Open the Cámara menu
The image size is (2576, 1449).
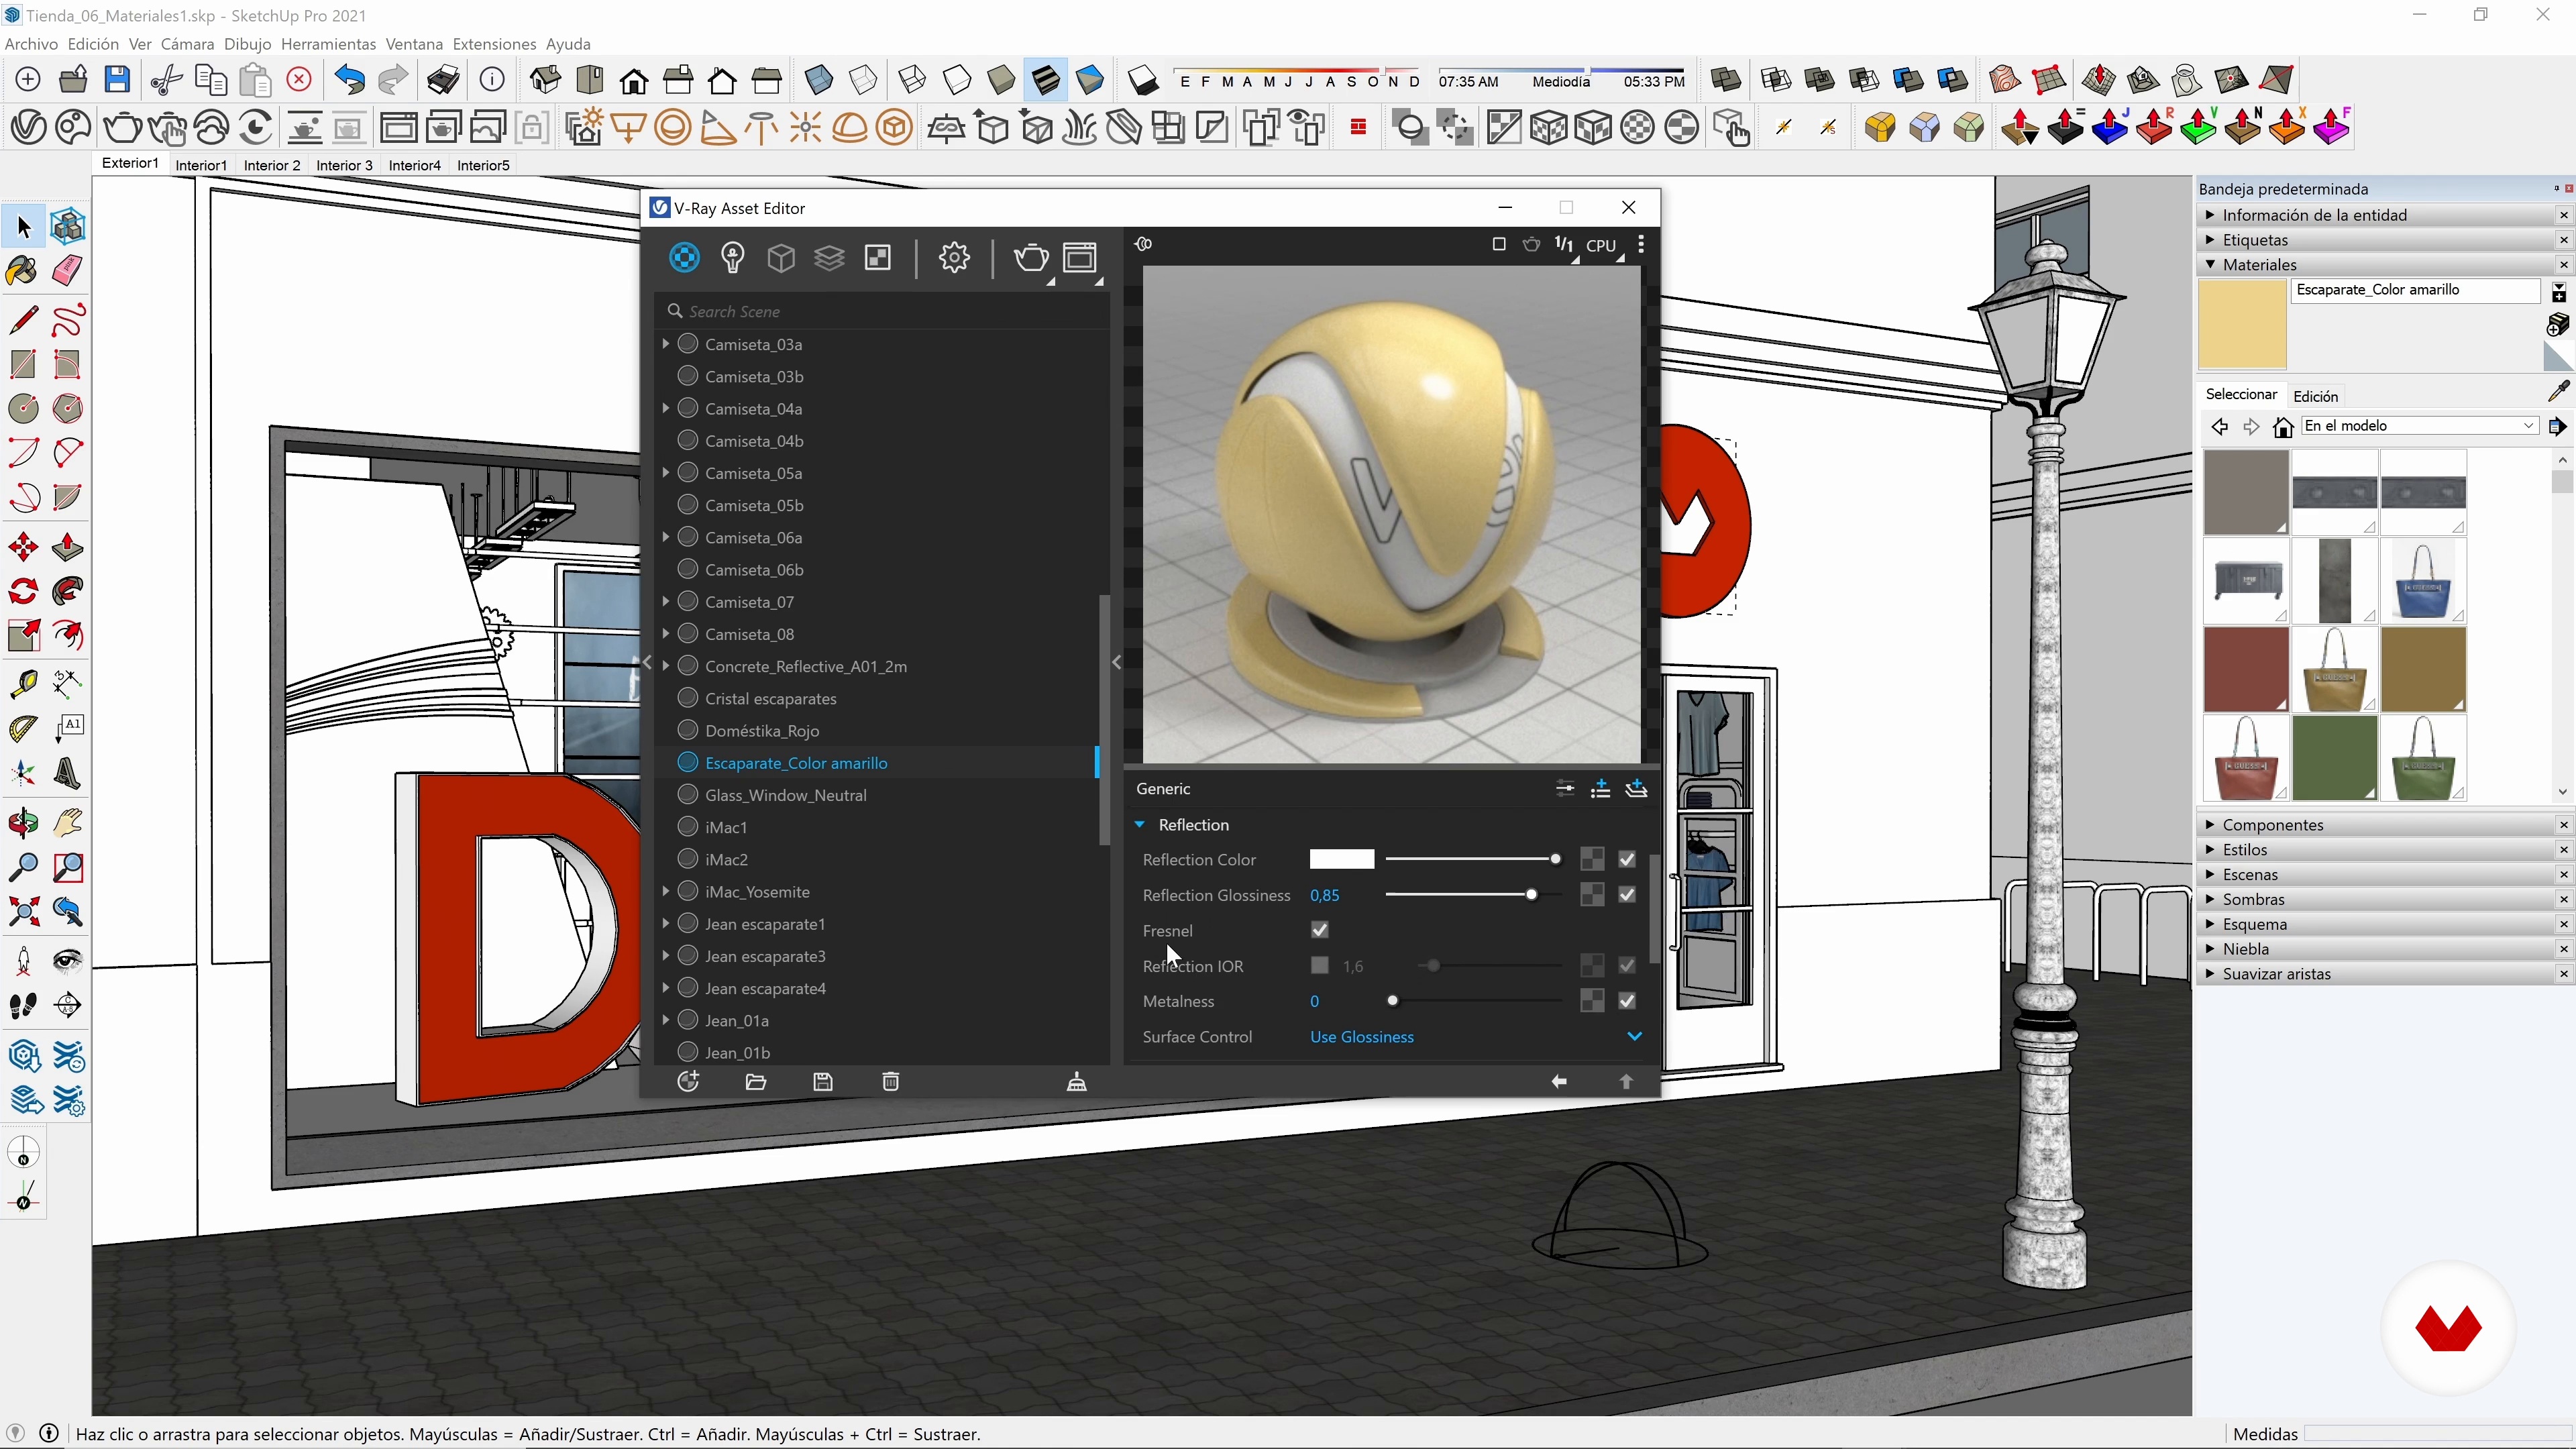click(187, 44)
